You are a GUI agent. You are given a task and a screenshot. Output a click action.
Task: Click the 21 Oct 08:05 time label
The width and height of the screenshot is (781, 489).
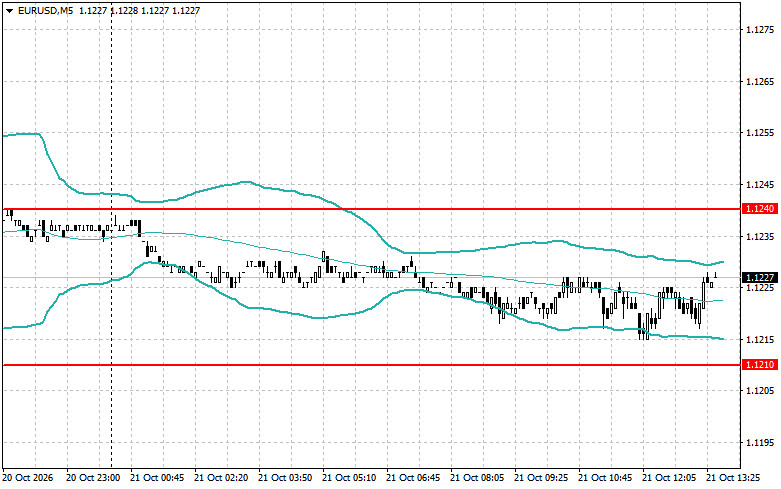click(477, 478)
